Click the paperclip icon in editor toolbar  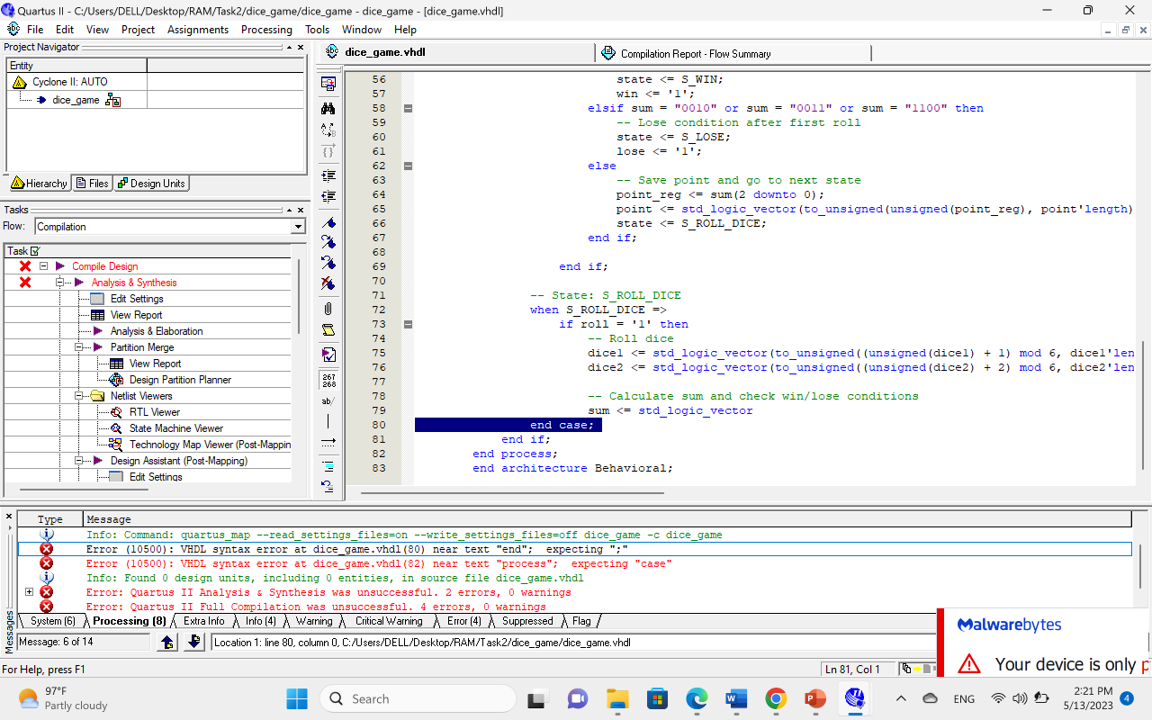(328, 309)
